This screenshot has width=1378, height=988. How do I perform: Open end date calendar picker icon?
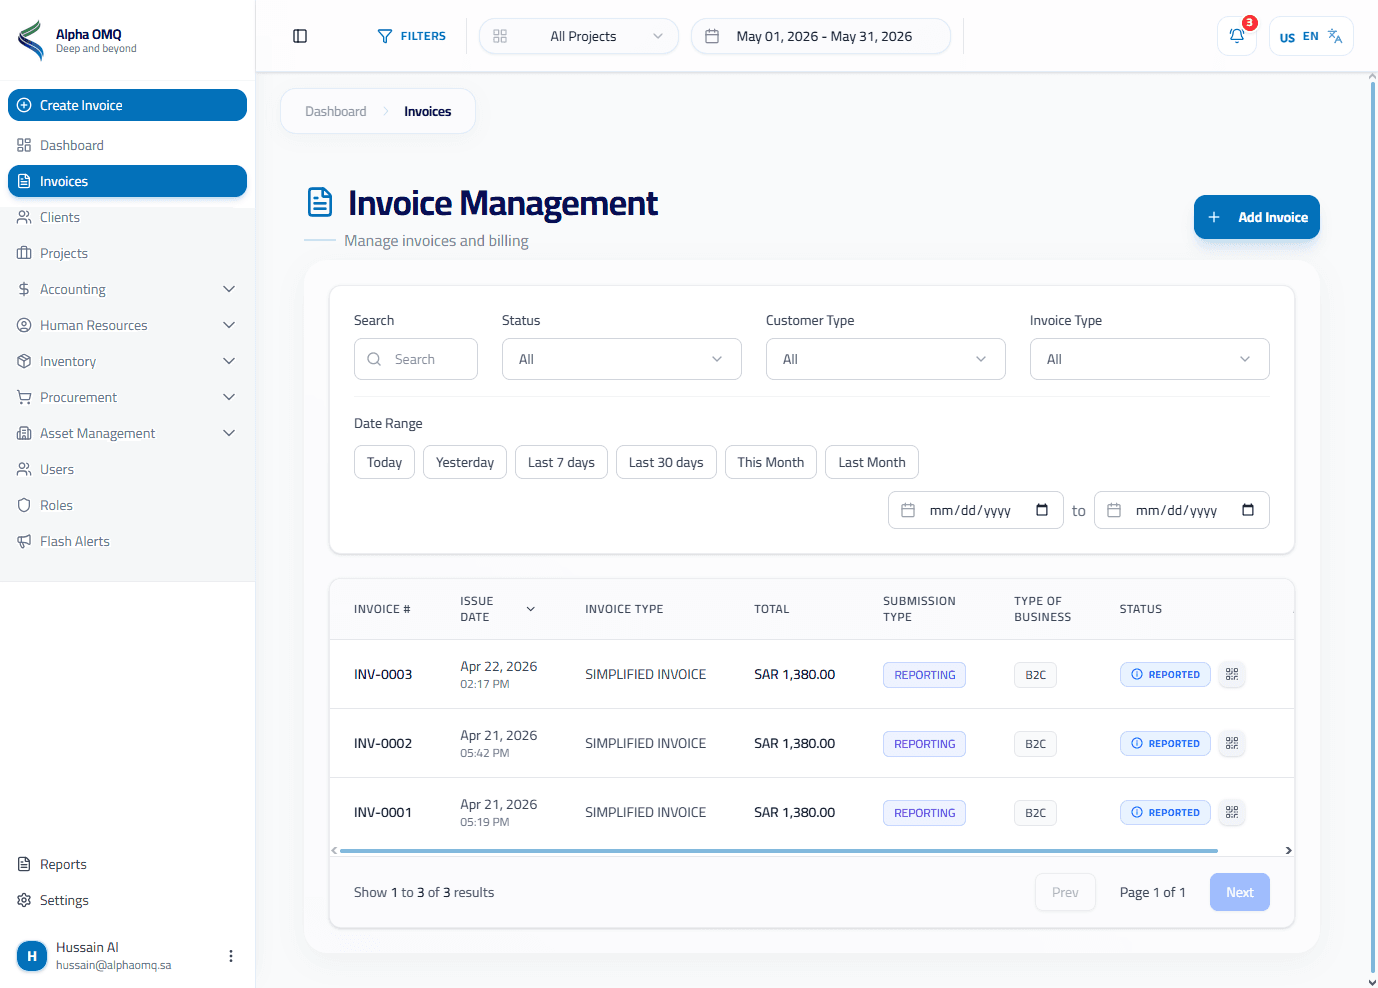click(x=1248, y=510)
